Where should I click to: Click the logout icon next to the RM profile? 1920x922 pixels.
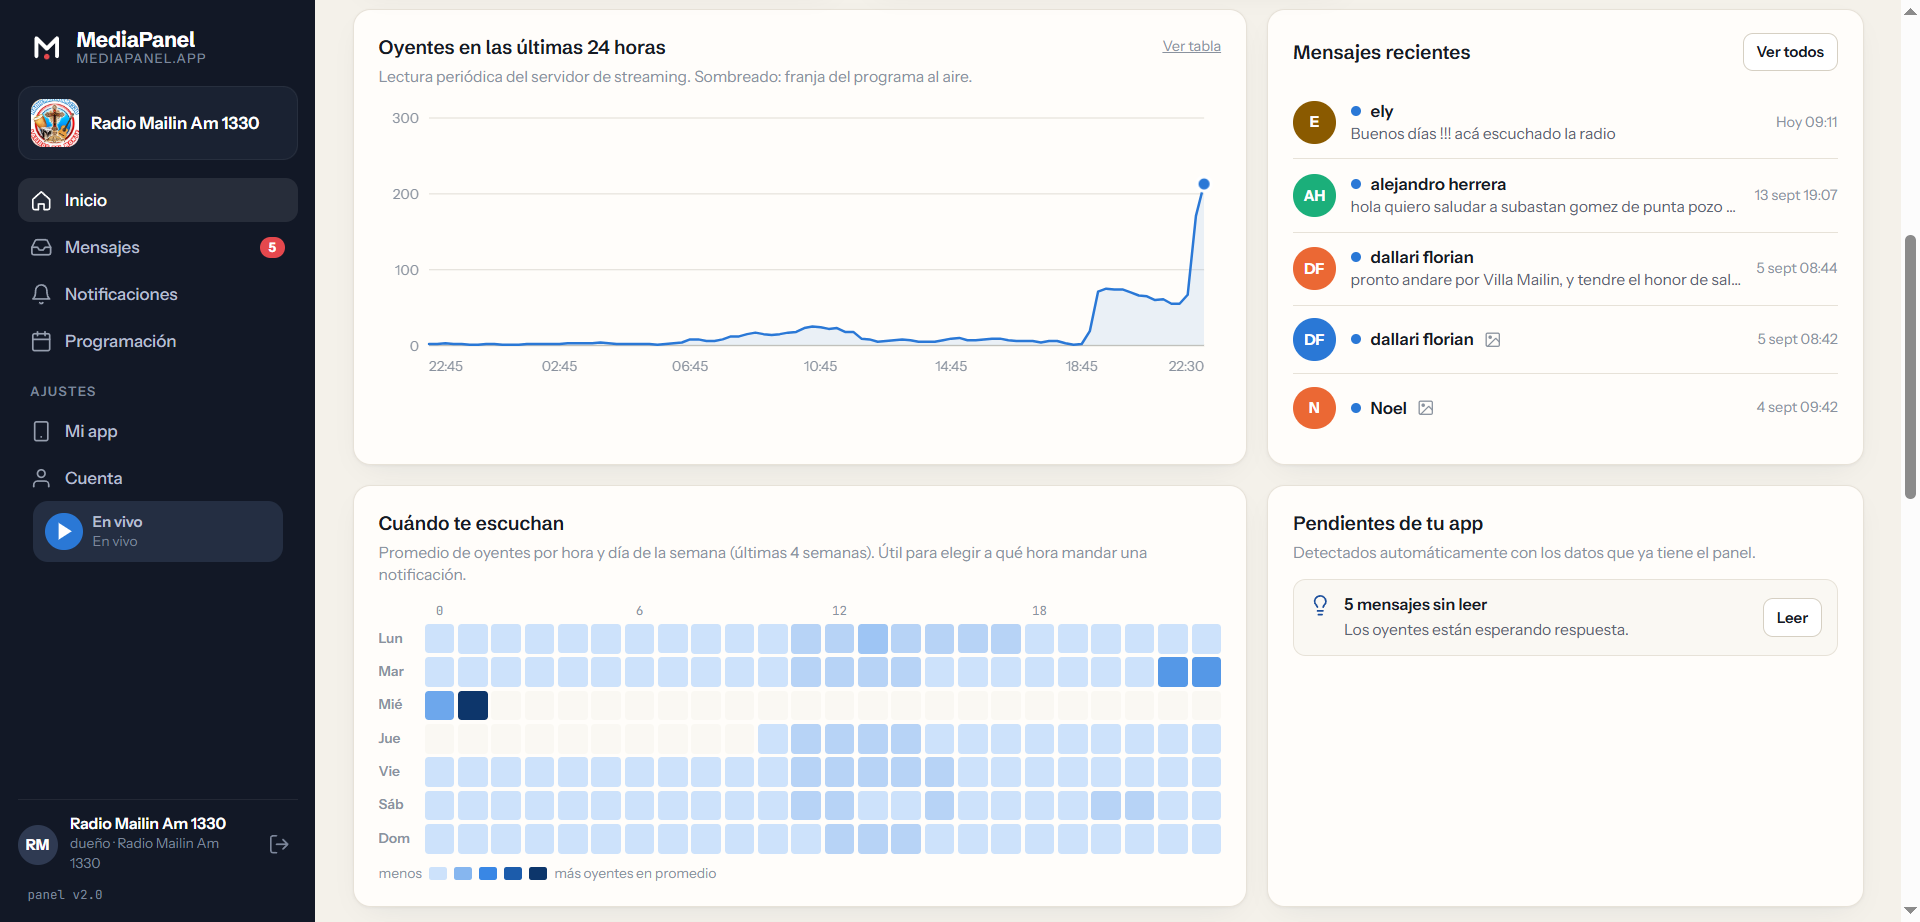(280, 844)
